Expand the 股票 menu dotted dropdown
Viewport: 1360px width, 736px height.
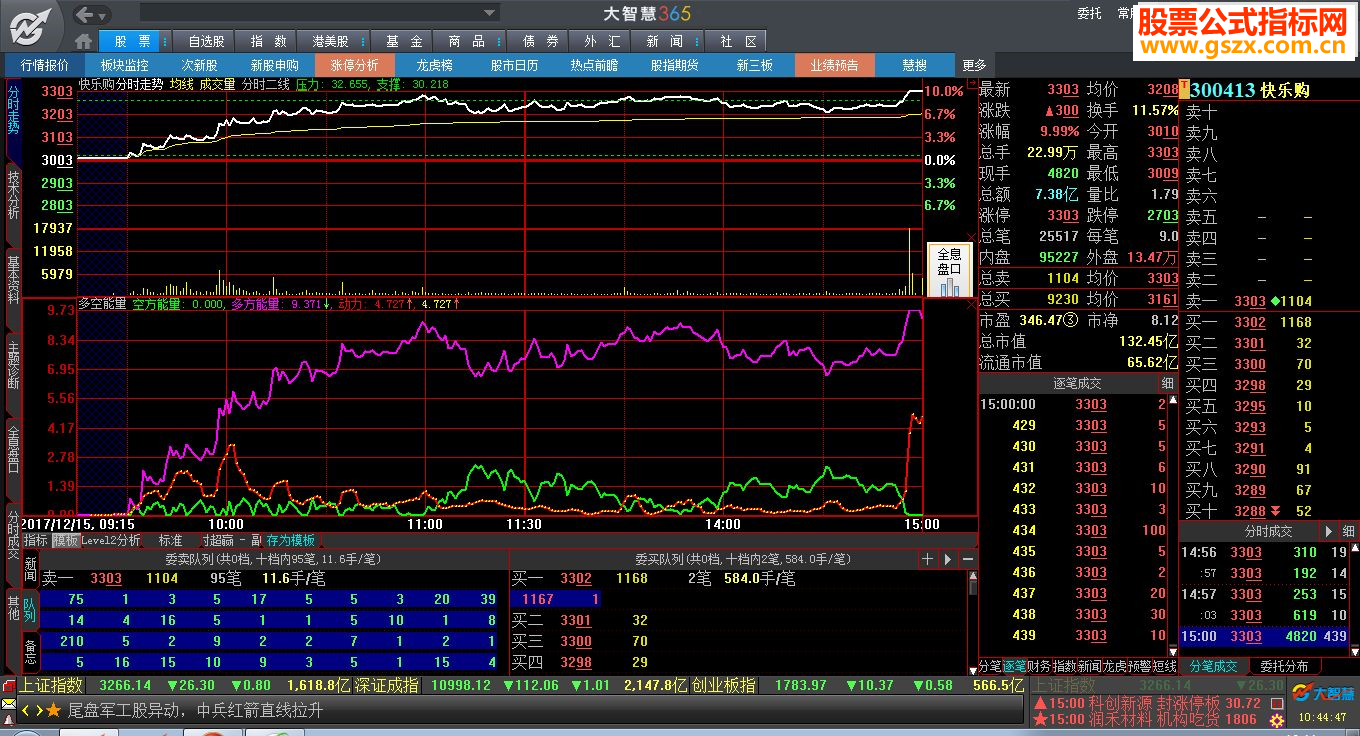(165, 41)
